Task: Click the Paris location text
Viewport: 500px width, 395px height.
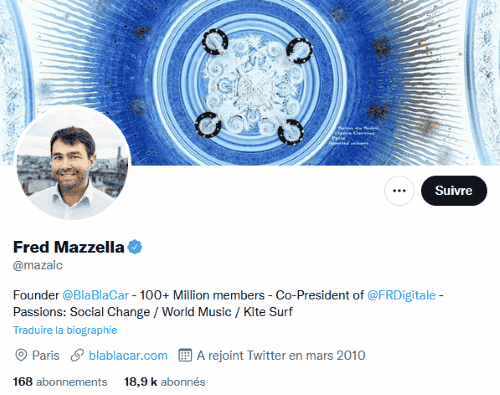Action: pos(46,355)
